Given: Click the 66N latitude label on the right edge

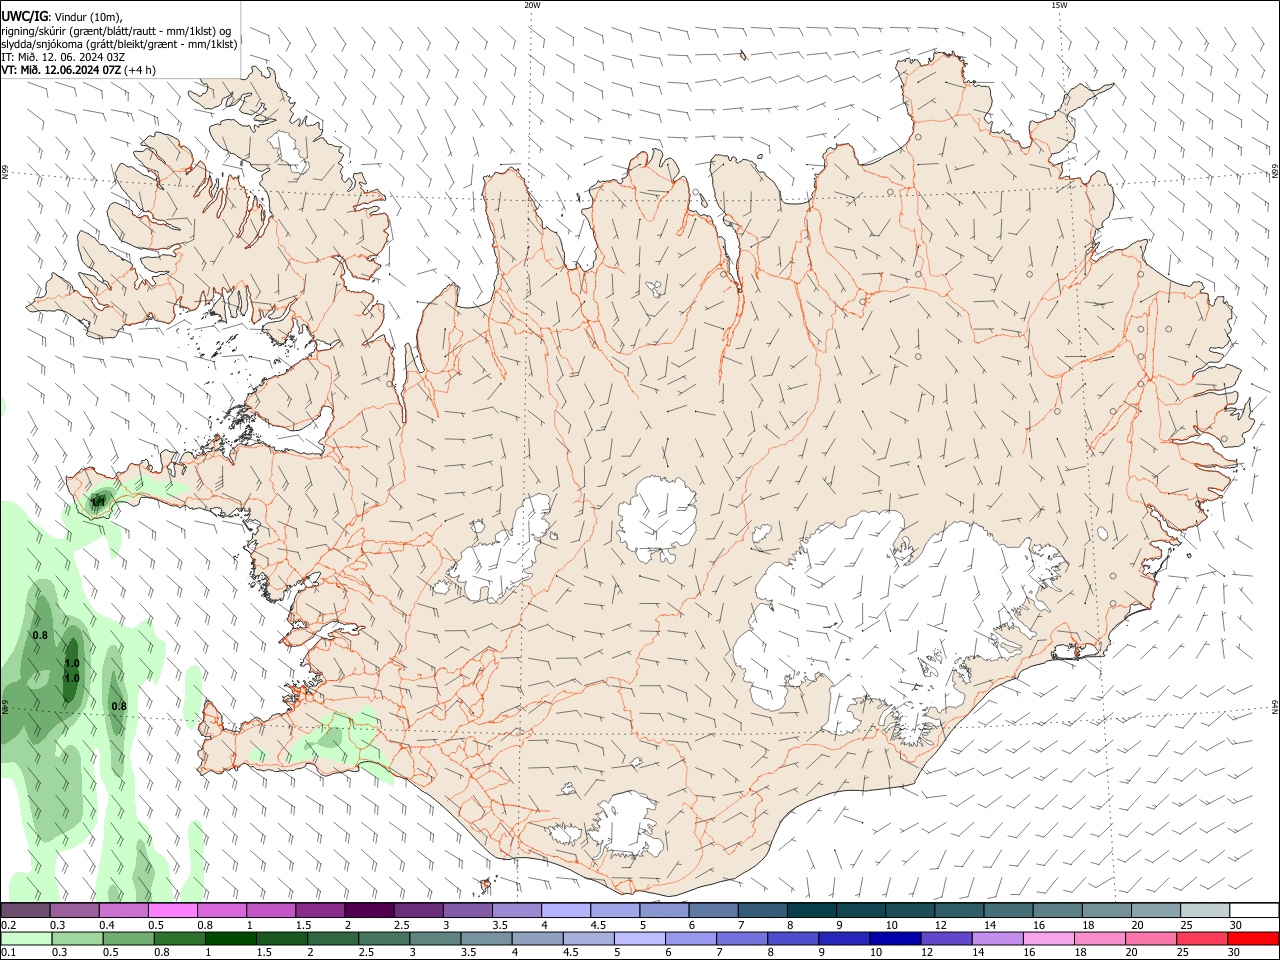Looking at the screenshot, I should (1275, 173).
